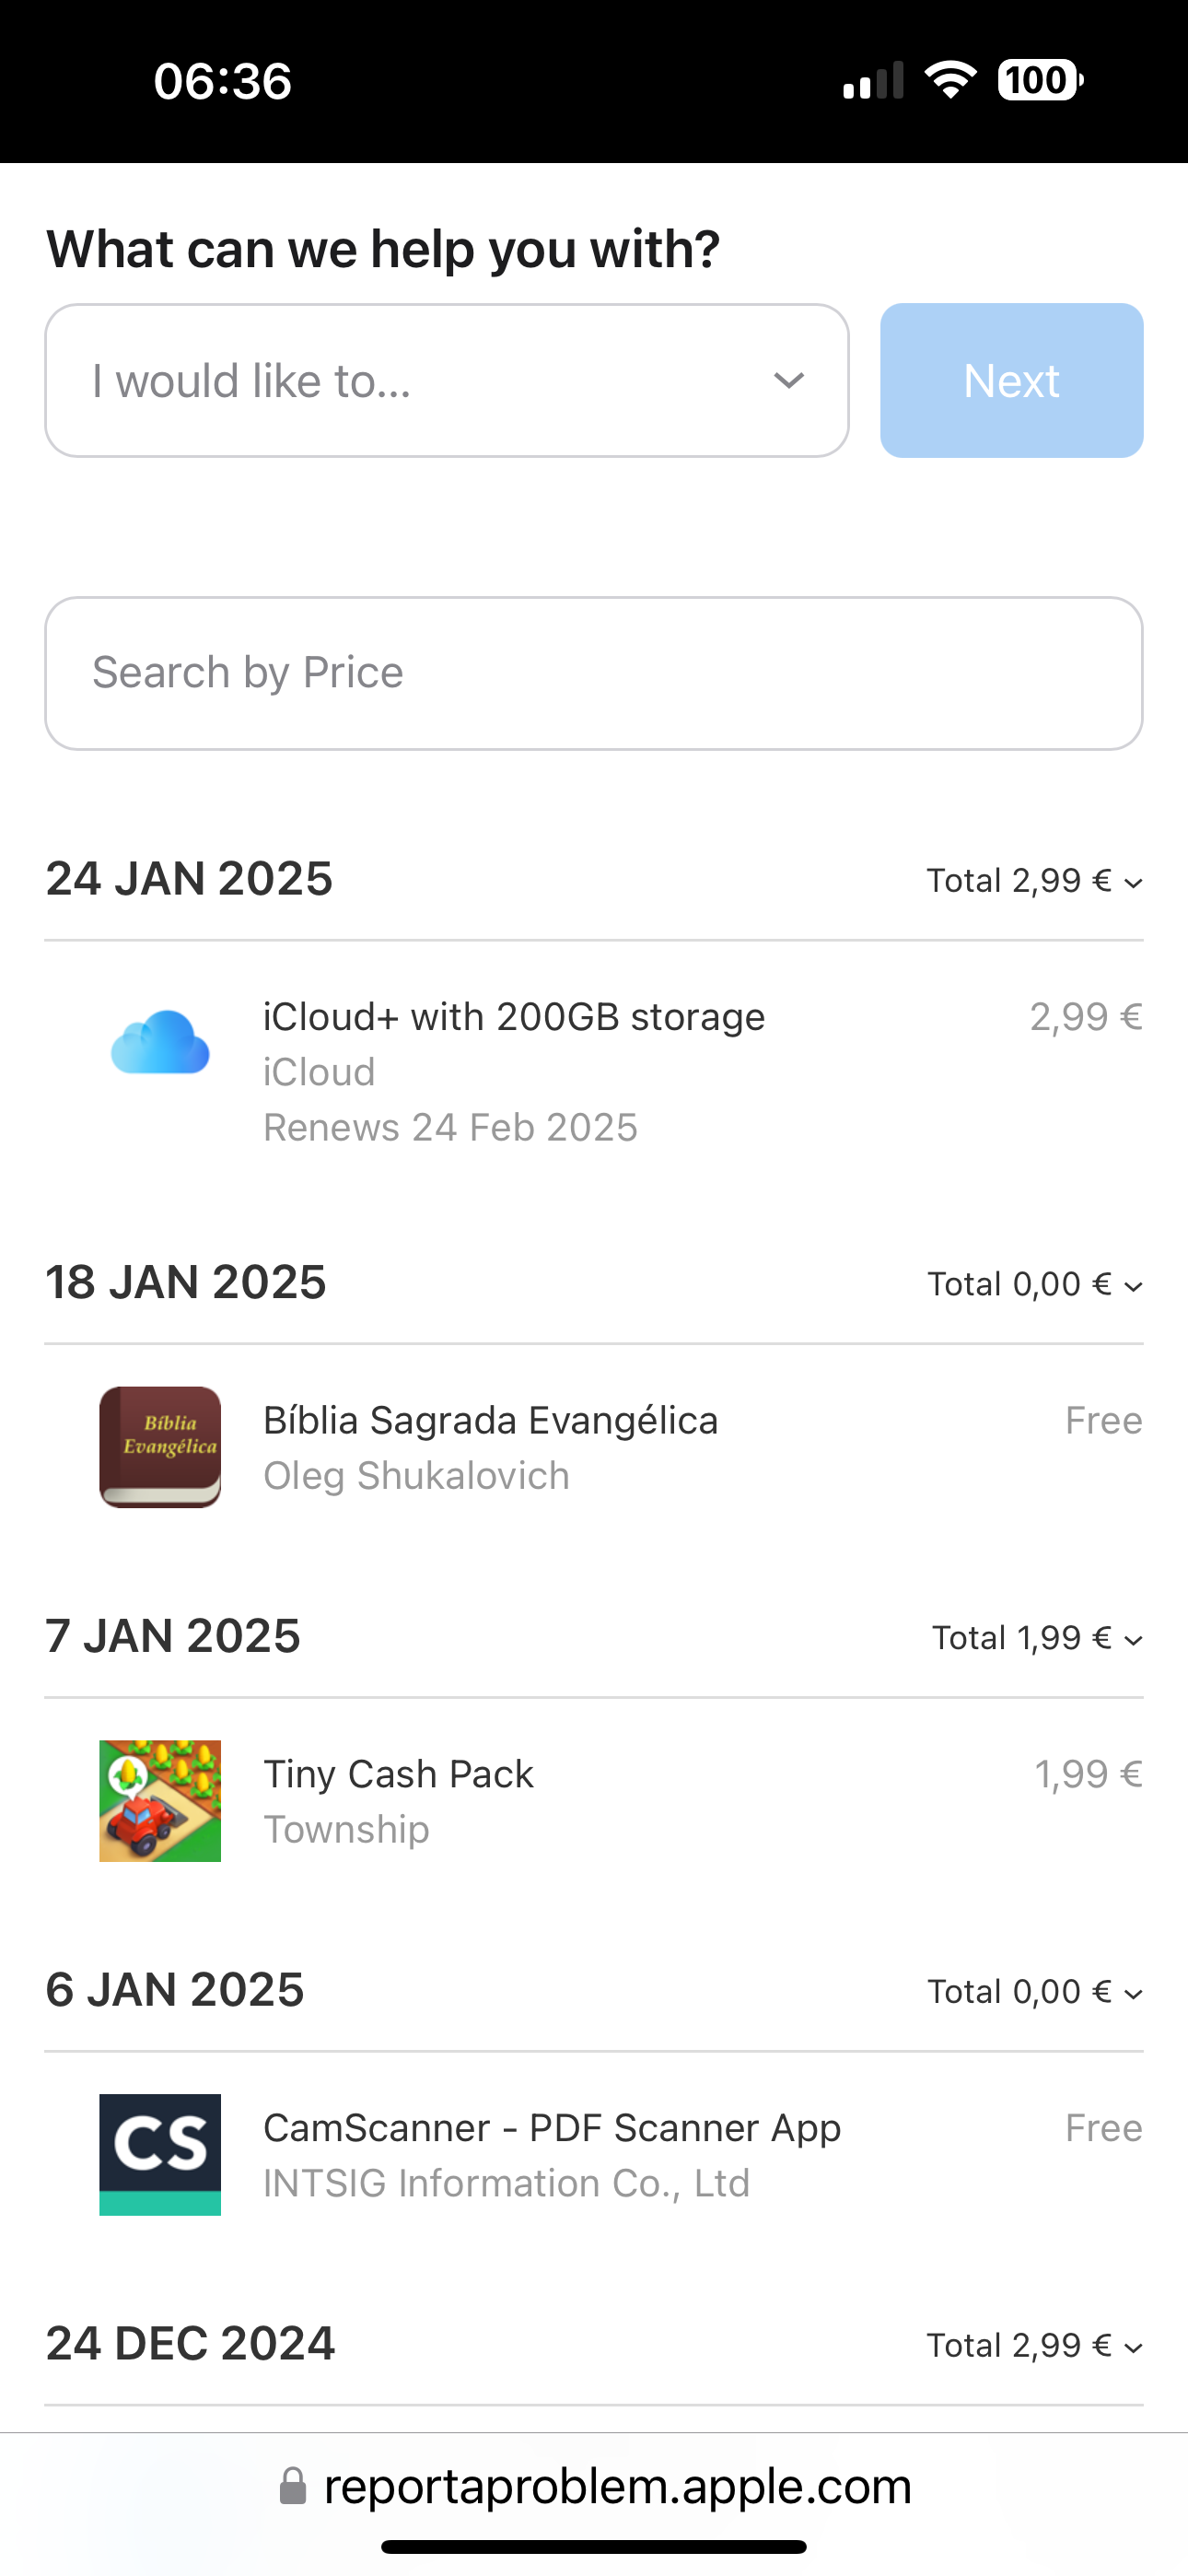Expand the 6 Jan 2025 total
The image size is (1188, 2576).
[x=1133, y=1993]
